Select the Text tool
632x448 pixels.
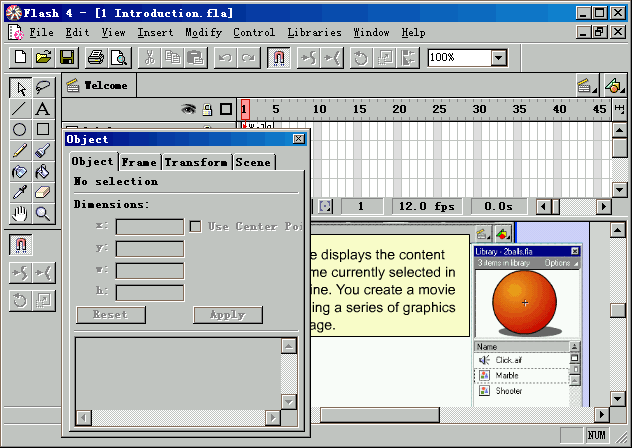click(x=43, y=108)
